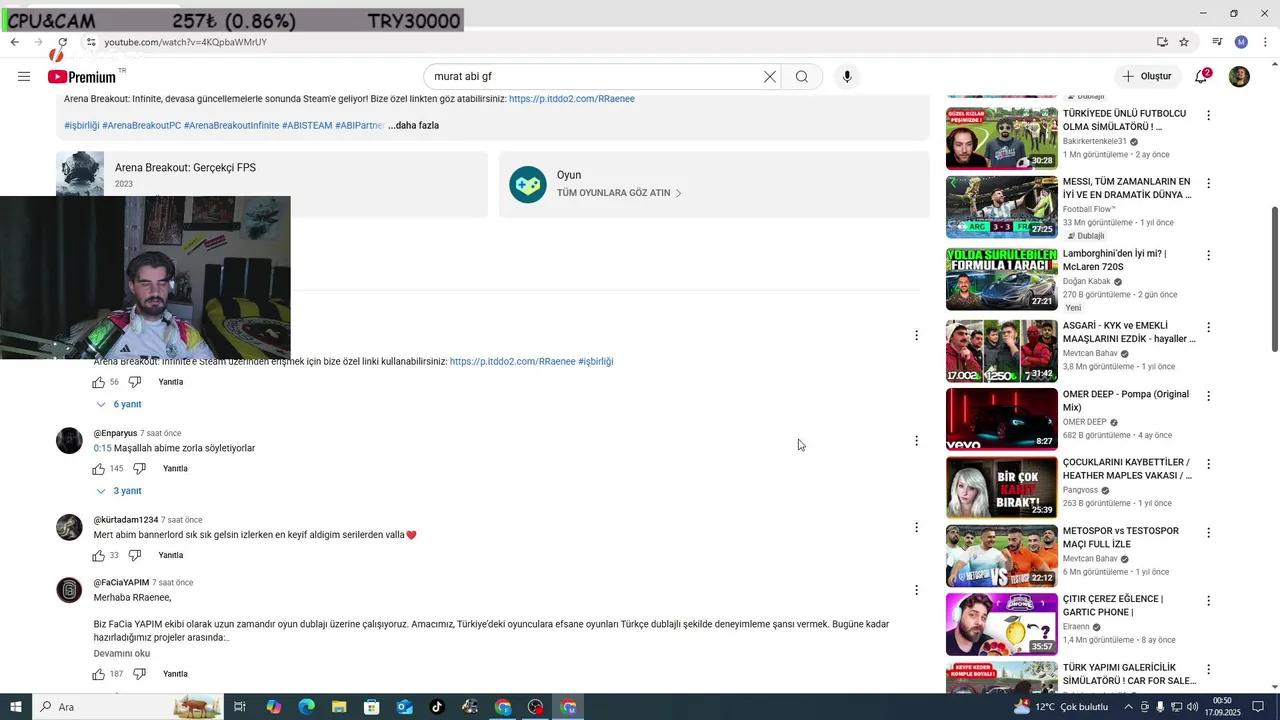Open the install app icon in address bar
The image size is (1280, 720).
[1162, 42]
